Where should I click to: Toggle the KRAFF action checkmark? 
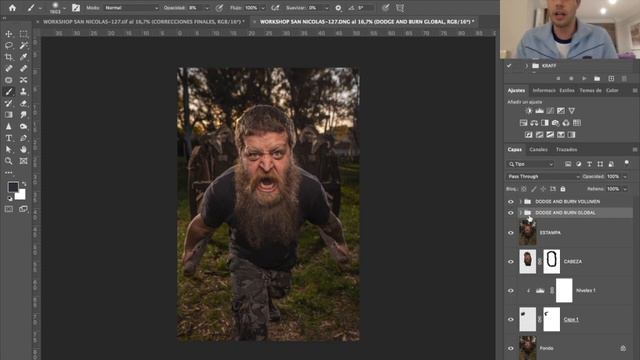point(509,66)
